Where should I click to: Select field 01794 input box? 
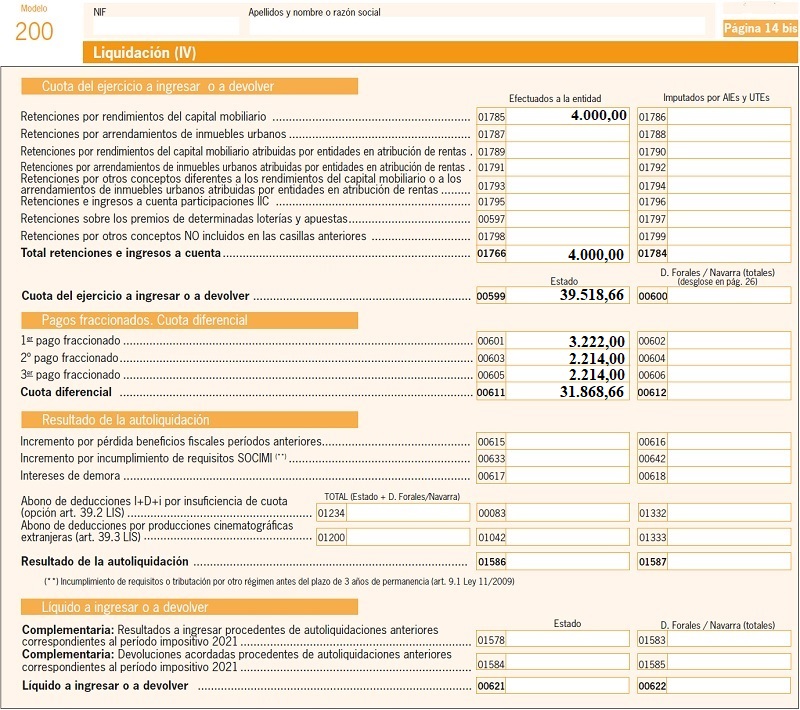(729, 186)
